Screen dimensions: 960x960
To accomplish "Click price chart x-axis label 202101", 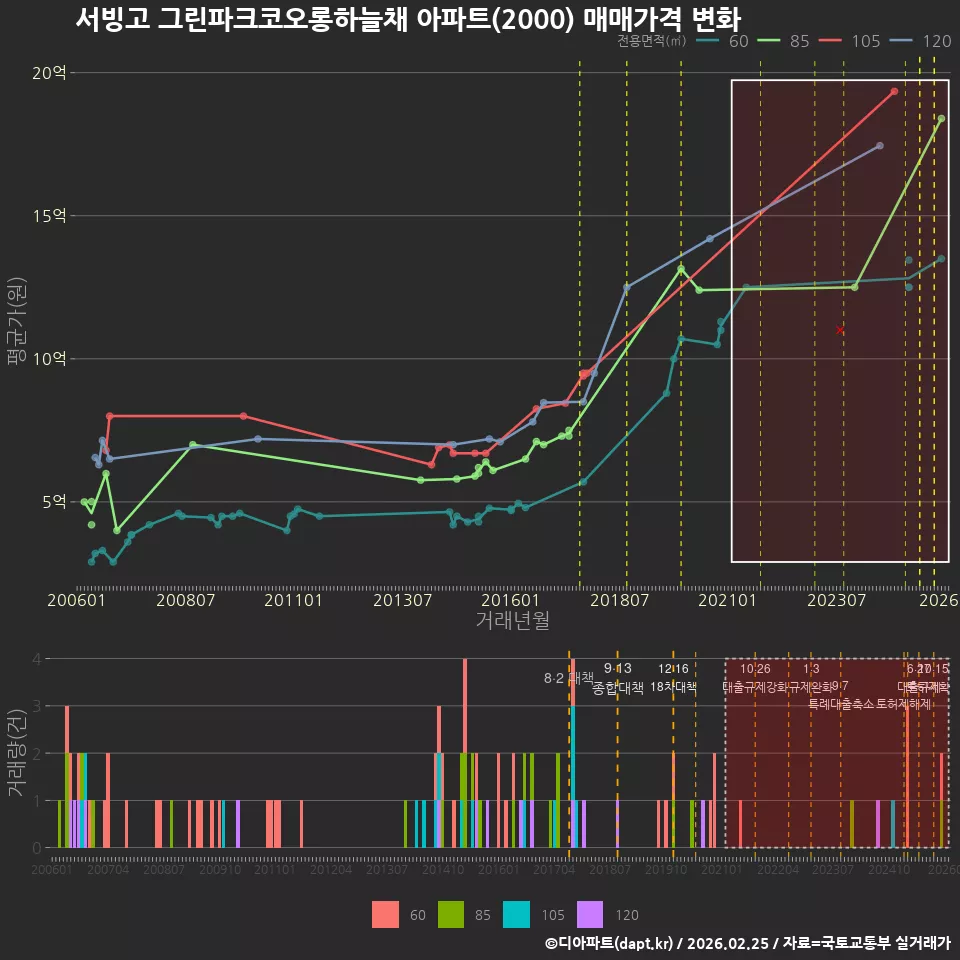I will tap(727, 600).
